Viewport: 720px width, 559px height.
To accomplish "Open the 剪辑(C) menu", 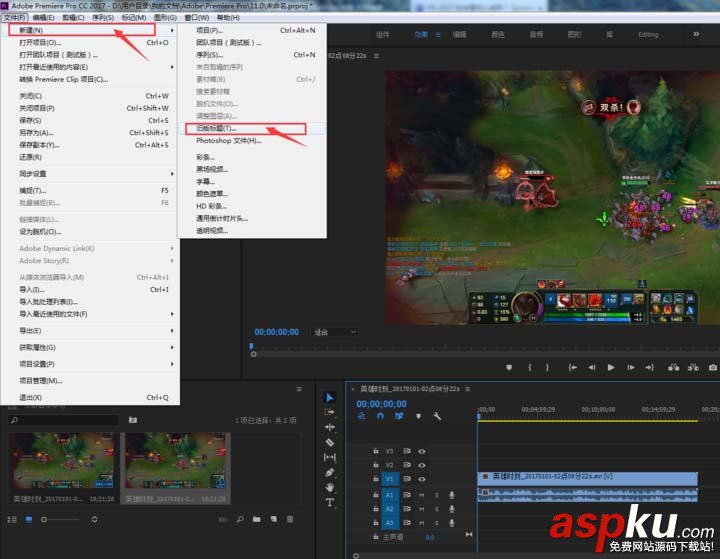I will [x=73, y=17].
